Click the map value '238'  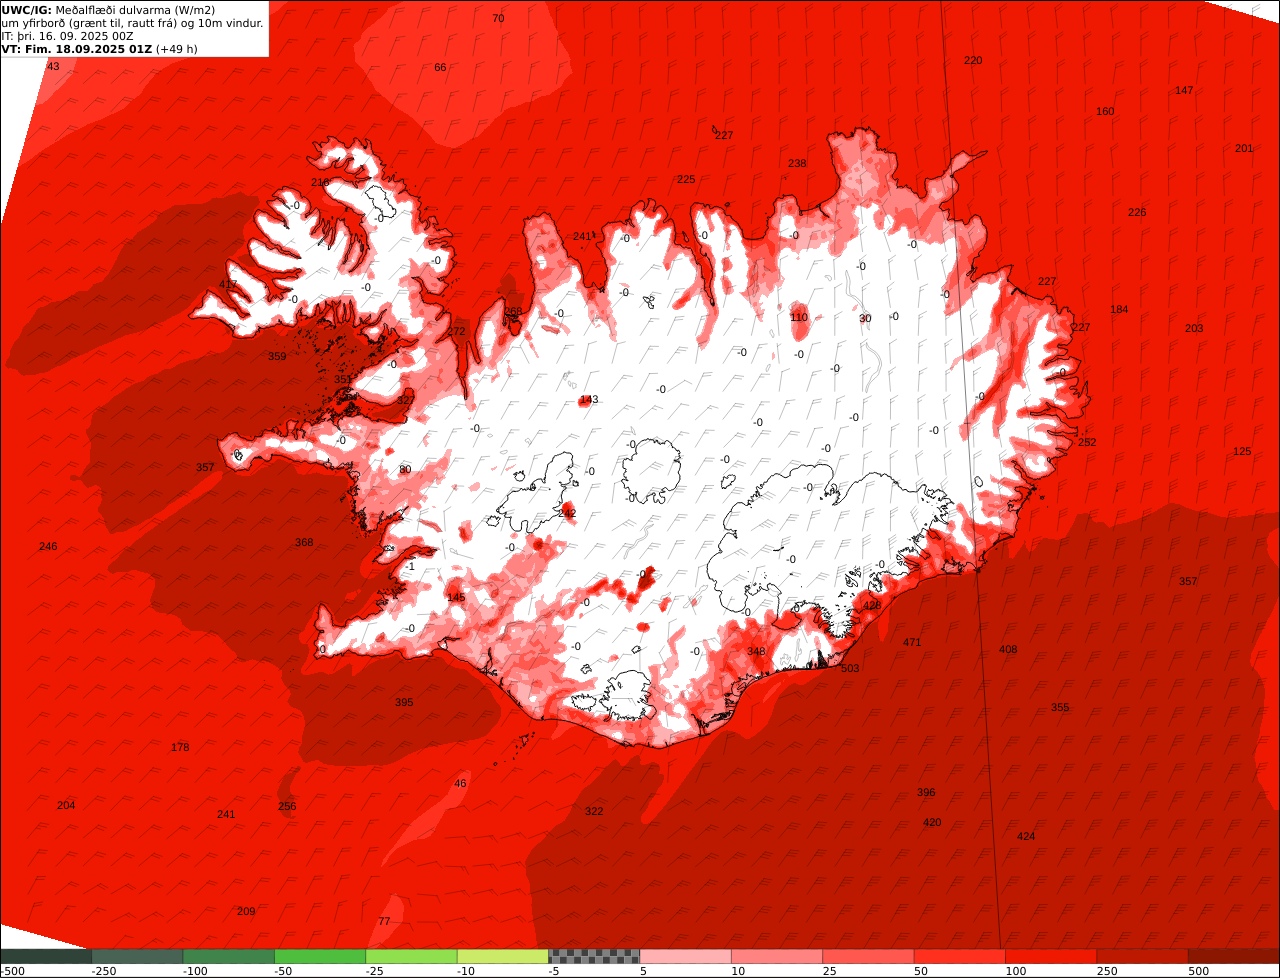[797, 163]
